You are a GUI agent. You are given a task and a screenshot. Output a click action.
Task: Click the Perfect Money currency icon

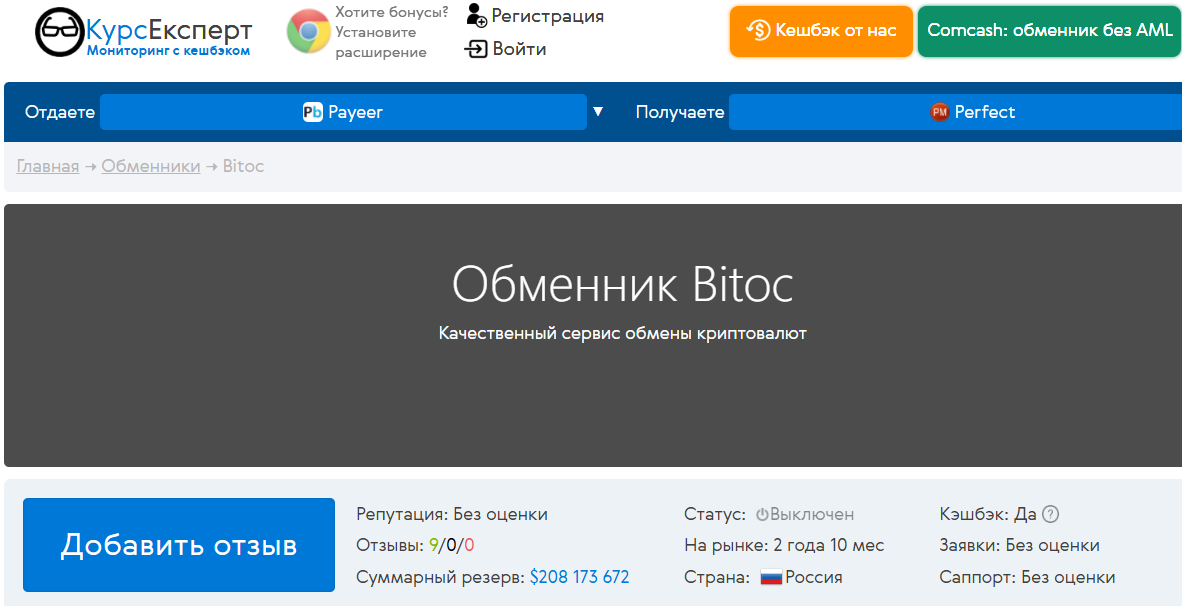tap(939, 112)
